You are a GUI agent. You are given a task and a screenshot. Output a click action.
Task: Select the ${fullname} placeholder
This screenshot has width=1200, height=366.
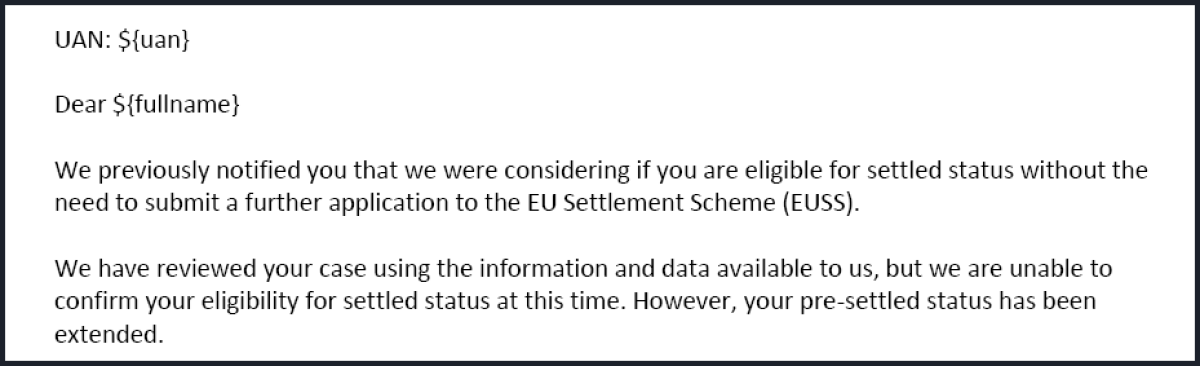click(176, 106)
